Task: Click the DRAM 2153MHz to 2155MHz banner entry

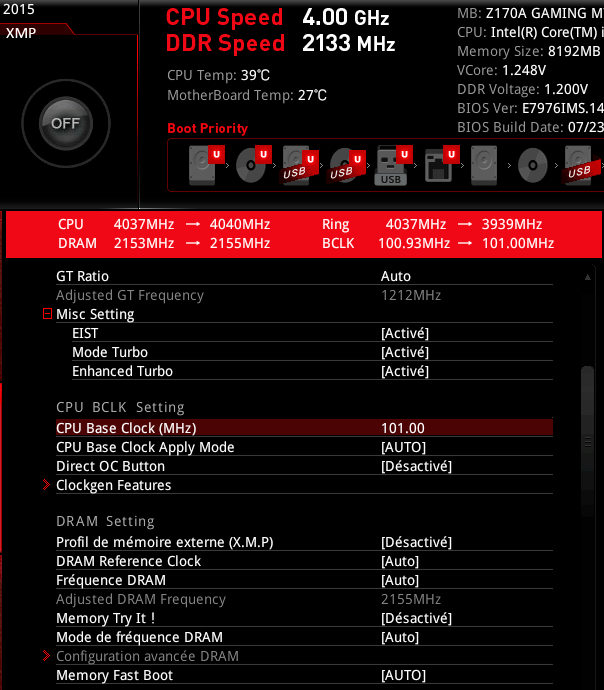Action: 164,243
